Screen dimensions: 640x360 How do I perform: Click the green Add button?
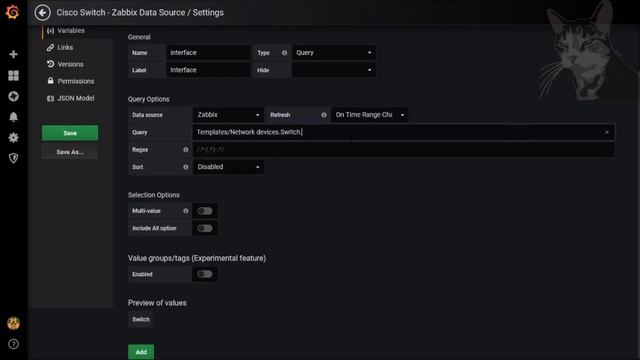[x=141, y=352]
